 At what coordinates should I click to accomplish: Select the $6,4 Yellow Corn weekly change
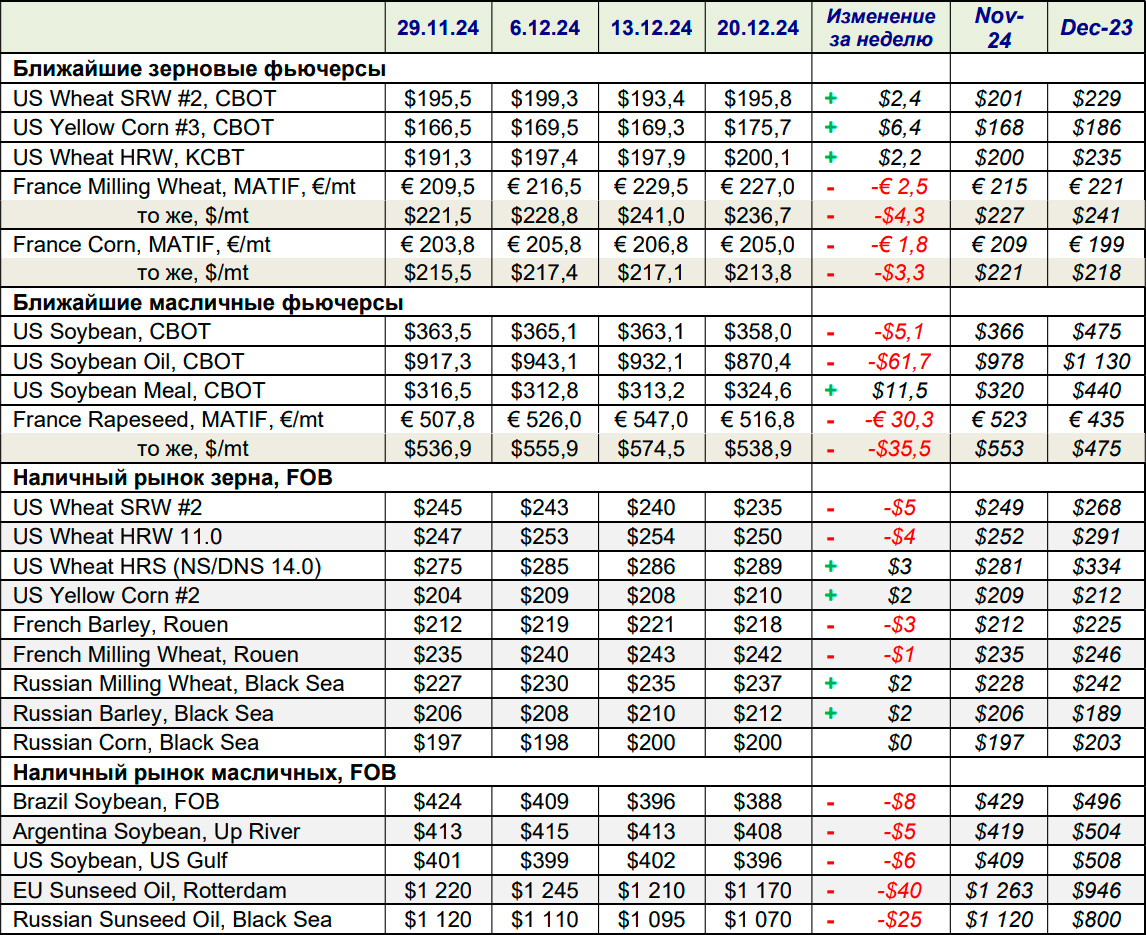tap(899, 128)
